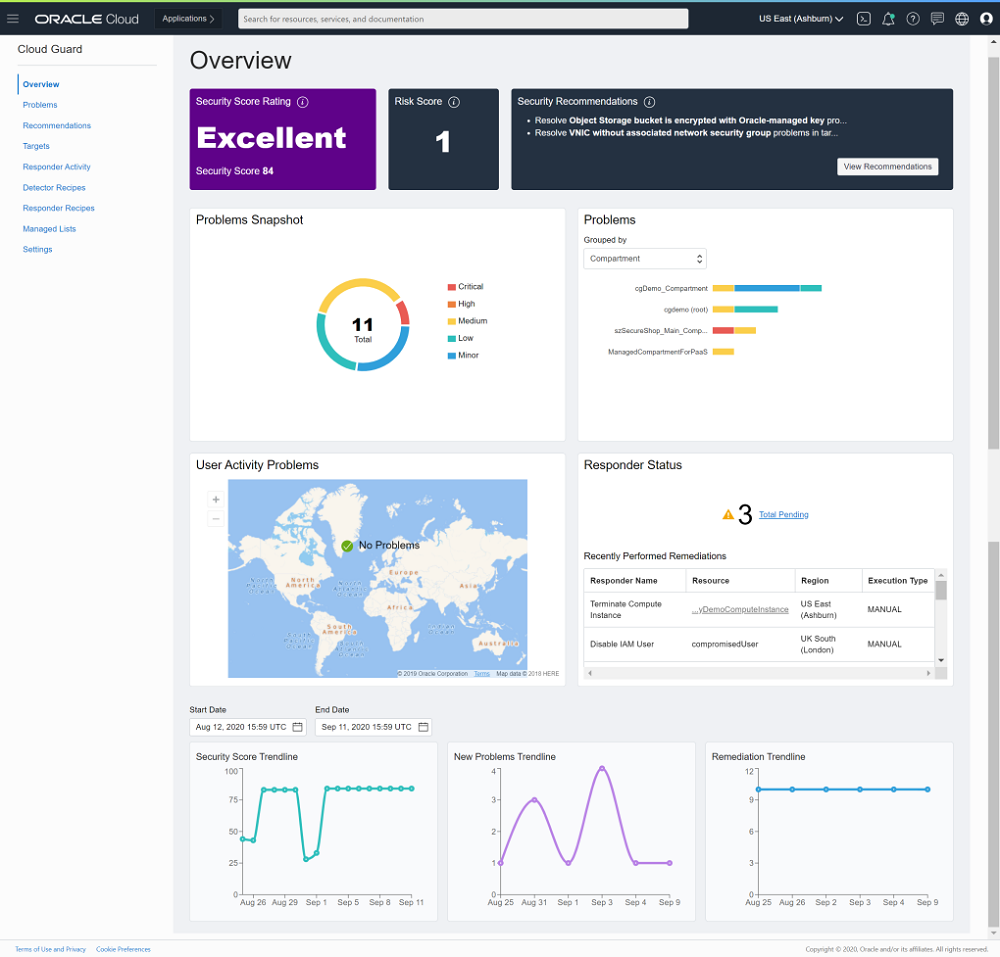Click the globe language icon
Image resolution: width=1000 pixels, height=957 pixels.
pyautogui.click(x=962, y=18)
